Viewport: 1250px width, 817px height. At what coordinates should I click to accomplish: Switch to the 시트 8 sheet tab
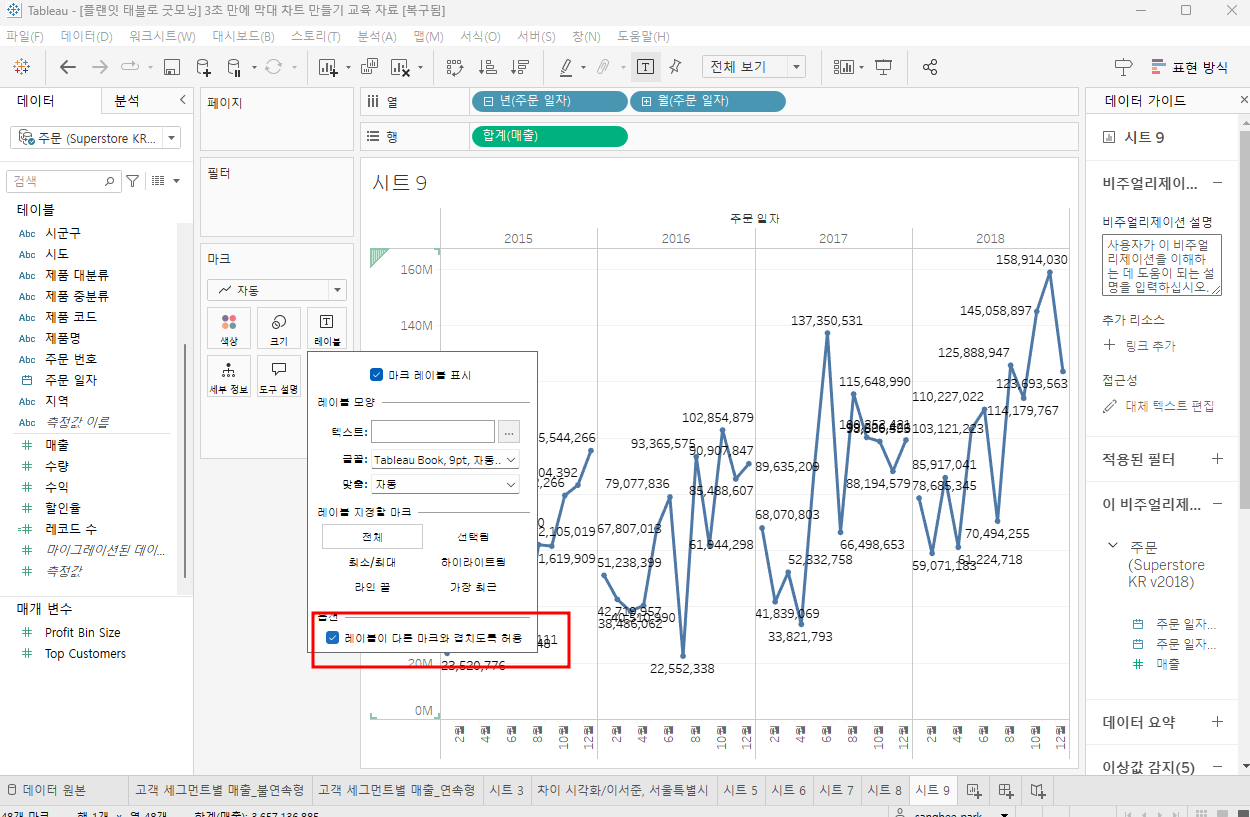click(884, 790)
